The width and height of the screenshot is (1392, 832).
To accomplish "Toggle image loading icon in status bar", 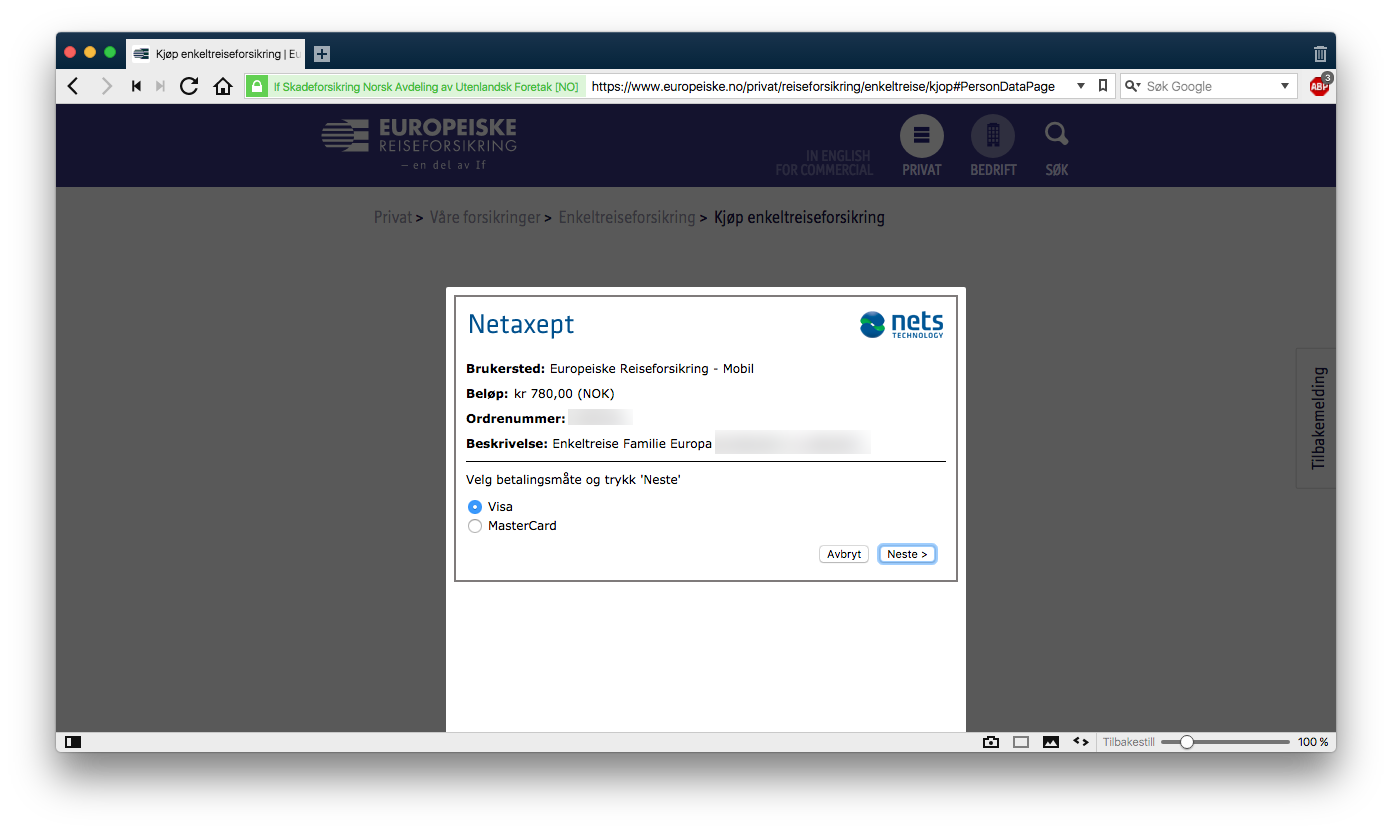I will click(1051, 742).
